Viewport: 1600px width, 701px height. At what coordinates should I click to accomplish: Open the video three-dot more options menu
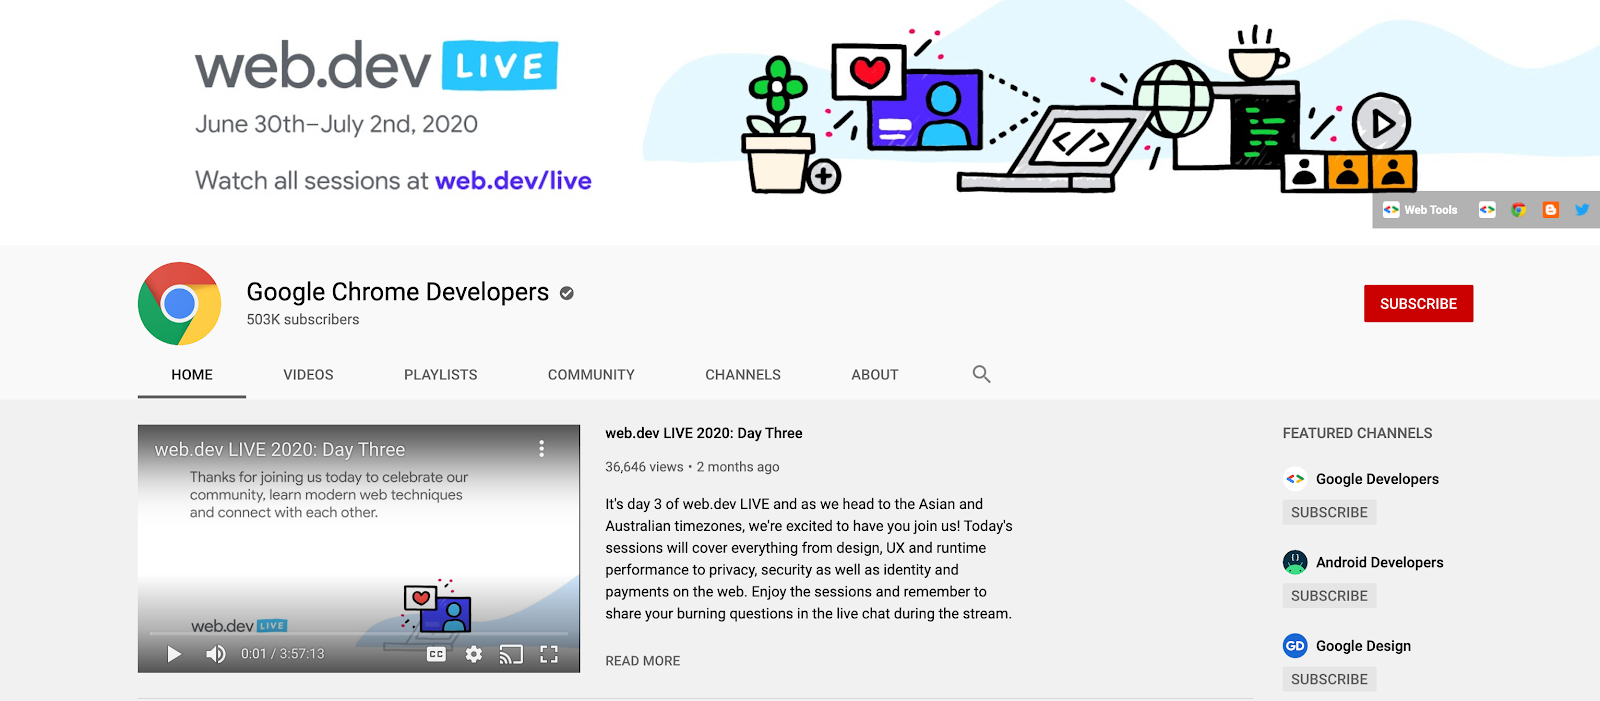tap(542, 449)
